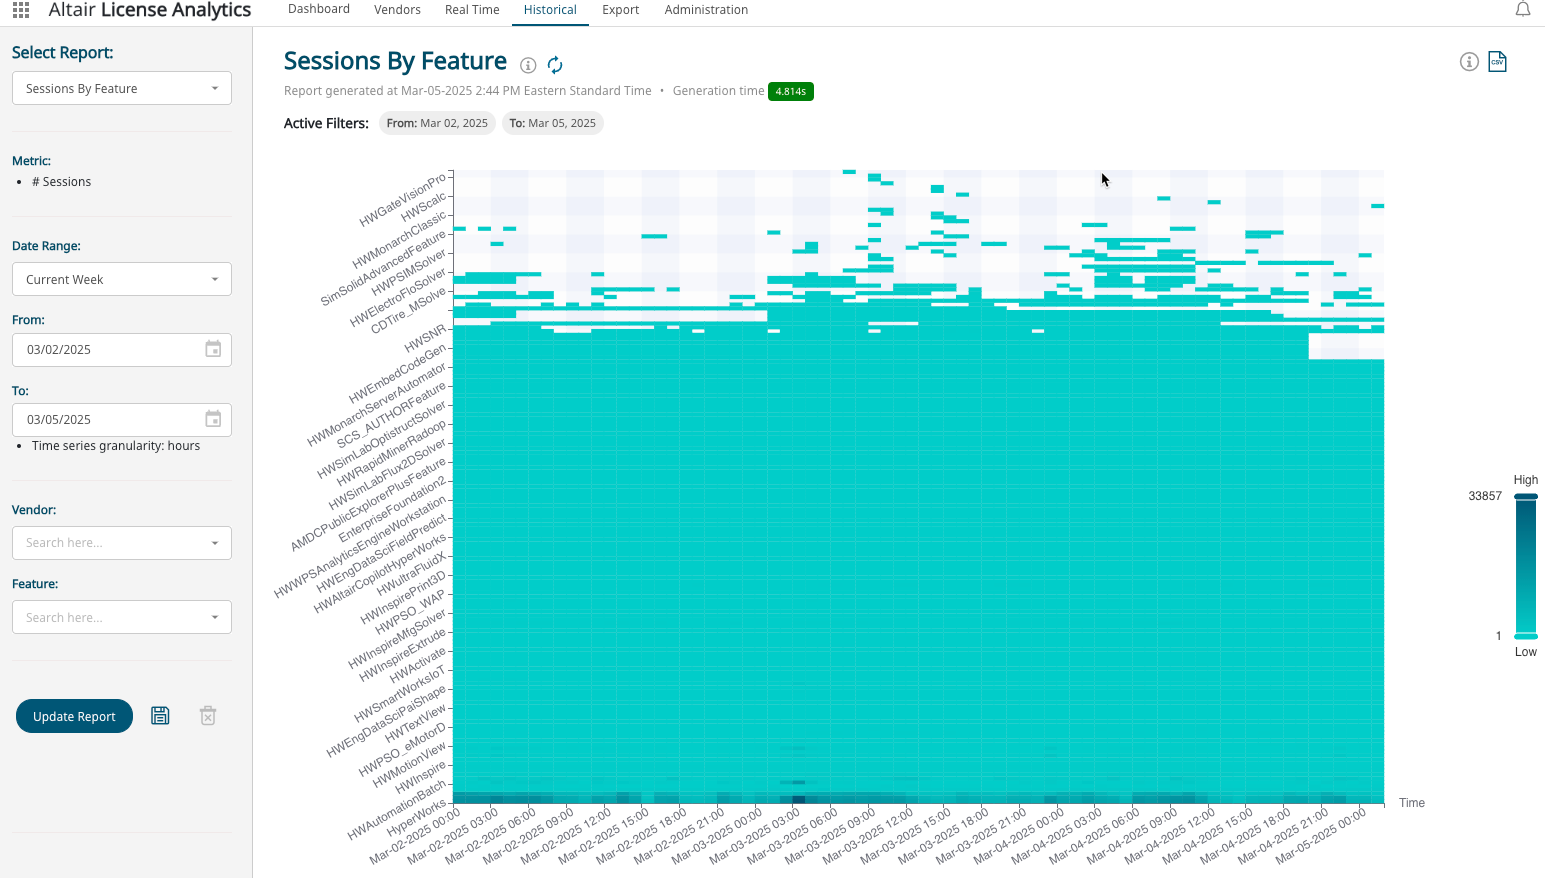Refresh the Sessions By Feature report
This screenshot has height=878, width=1545.
coord(555,65)
